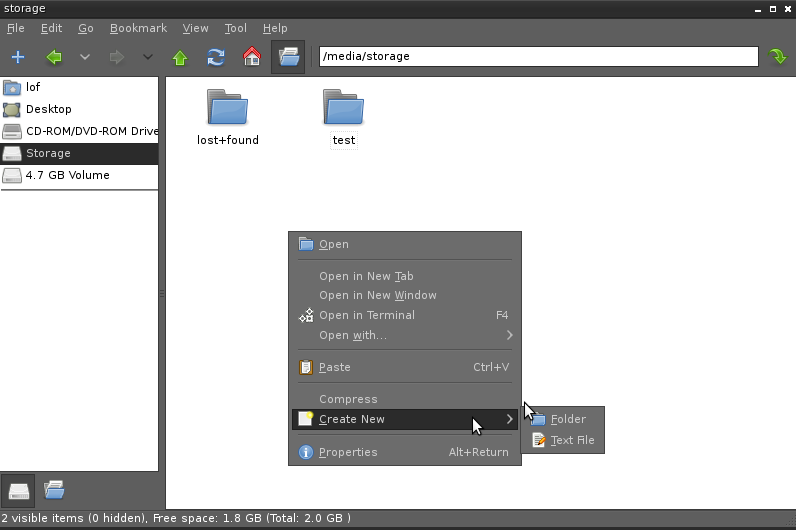Viewport: 796px width, 530px height.
Task: Create a new Text File from the submenu
Action: click(x=562, y=440)
